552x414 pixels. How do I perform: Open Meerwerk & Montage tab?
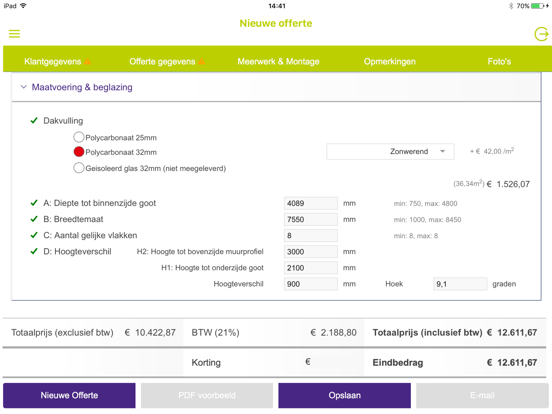pyautogui.click(x=278, y=62)
